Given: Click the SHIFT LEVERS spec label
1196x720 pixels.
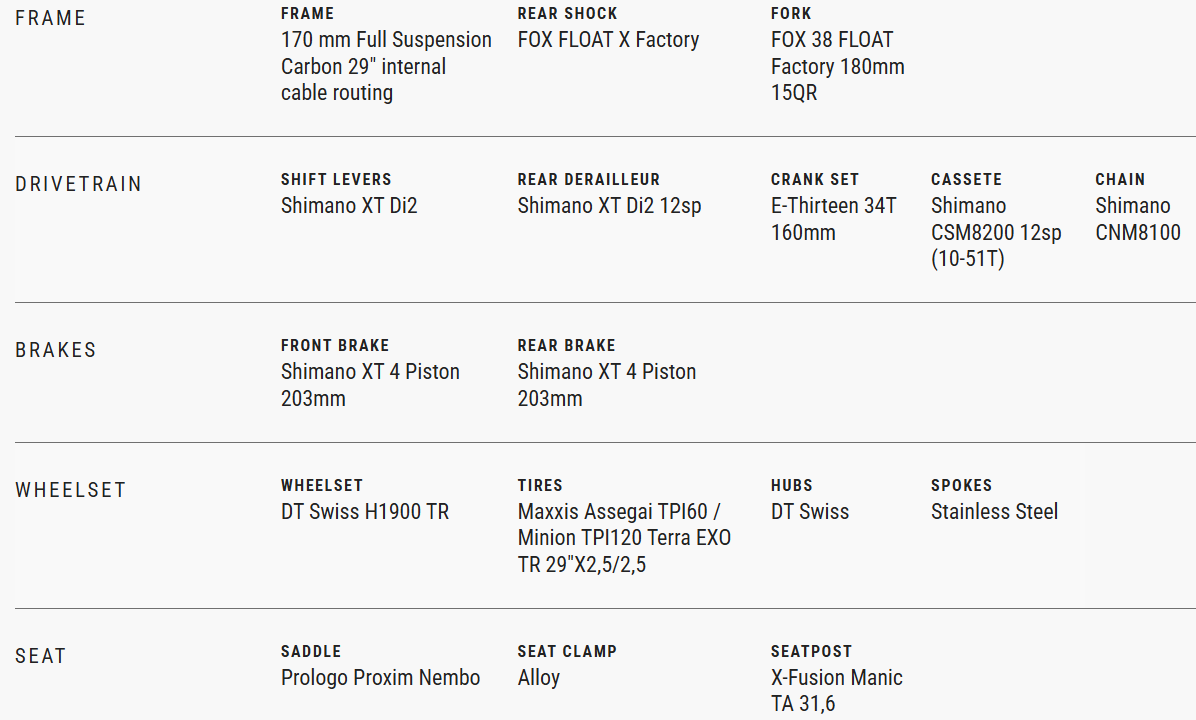Looking at the screenshot, I should click(x=336, y=180).
